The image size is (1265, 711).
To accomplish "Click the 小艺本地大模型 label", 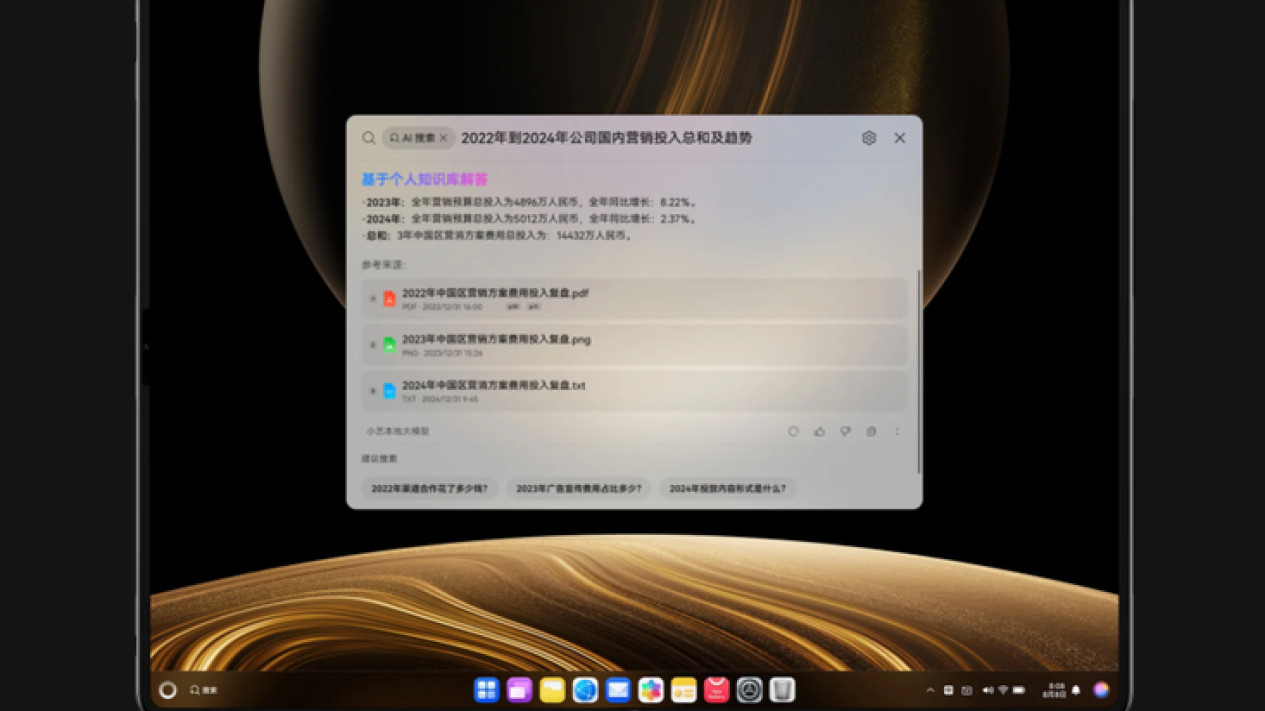I will click(397, 432).
